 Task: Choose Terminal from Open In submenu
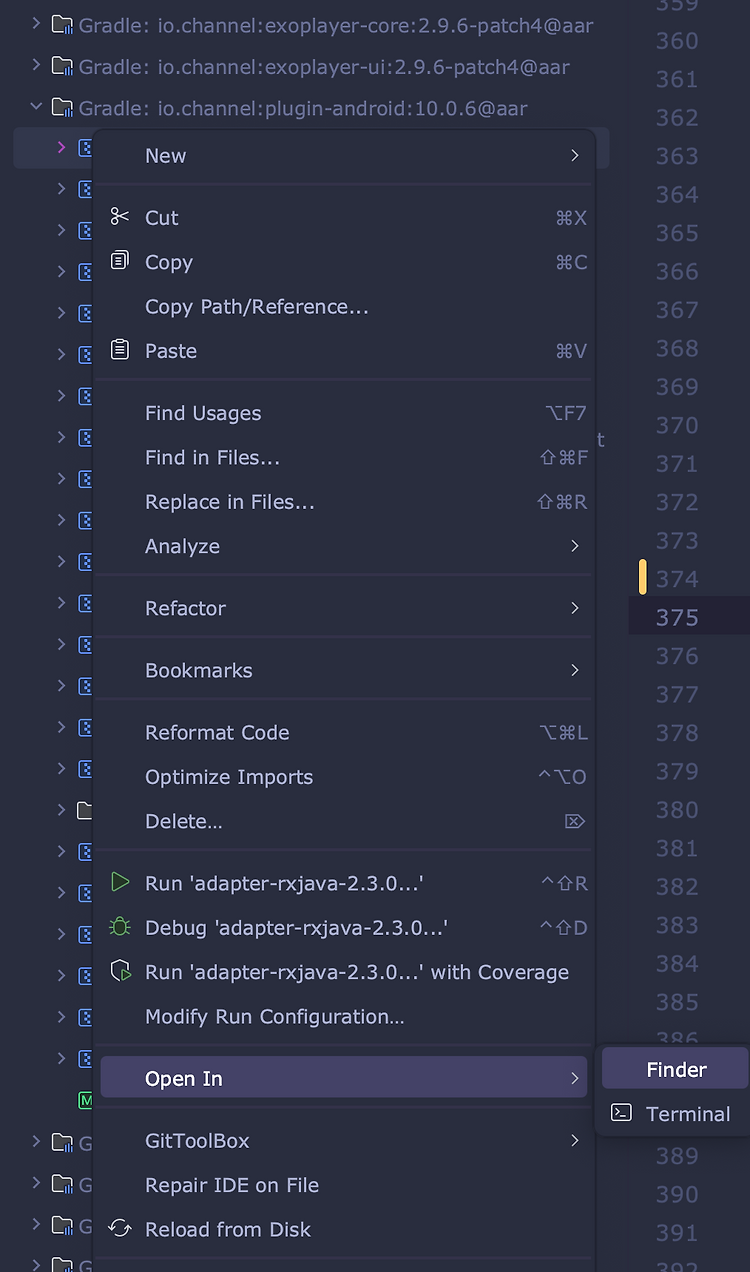click(x=675, y=1113)
